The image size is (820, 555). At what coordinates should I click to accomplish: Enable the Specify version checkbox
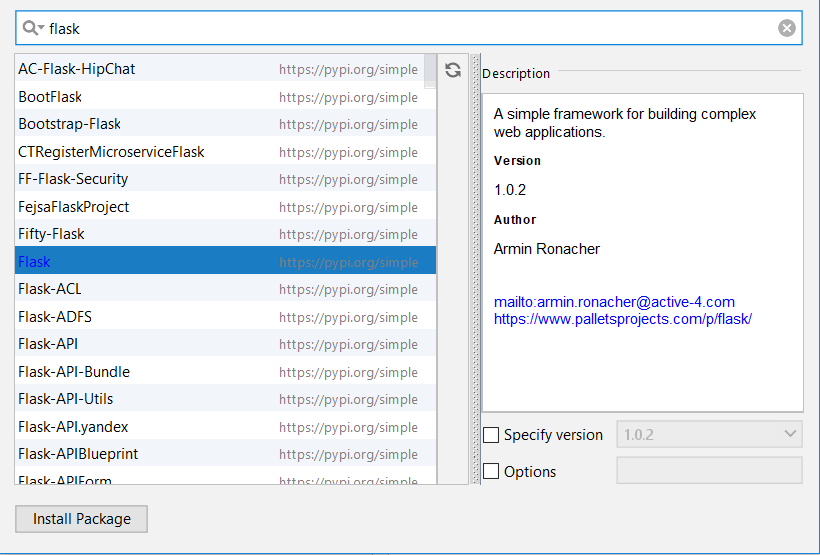(x=491, y=435)
